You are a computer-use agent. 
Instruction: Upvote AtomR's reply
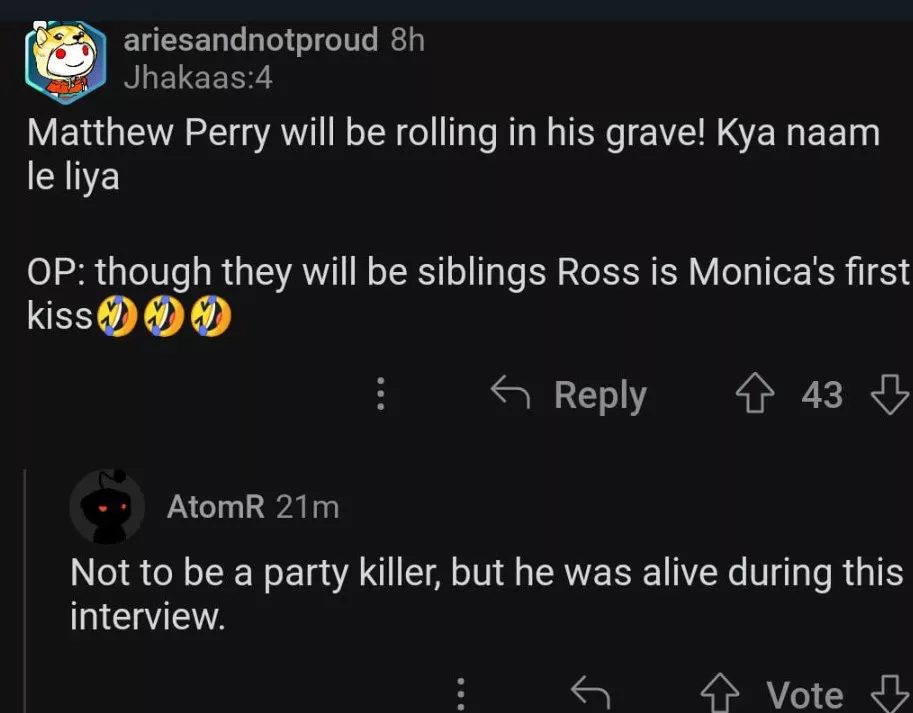click(720, 693)
